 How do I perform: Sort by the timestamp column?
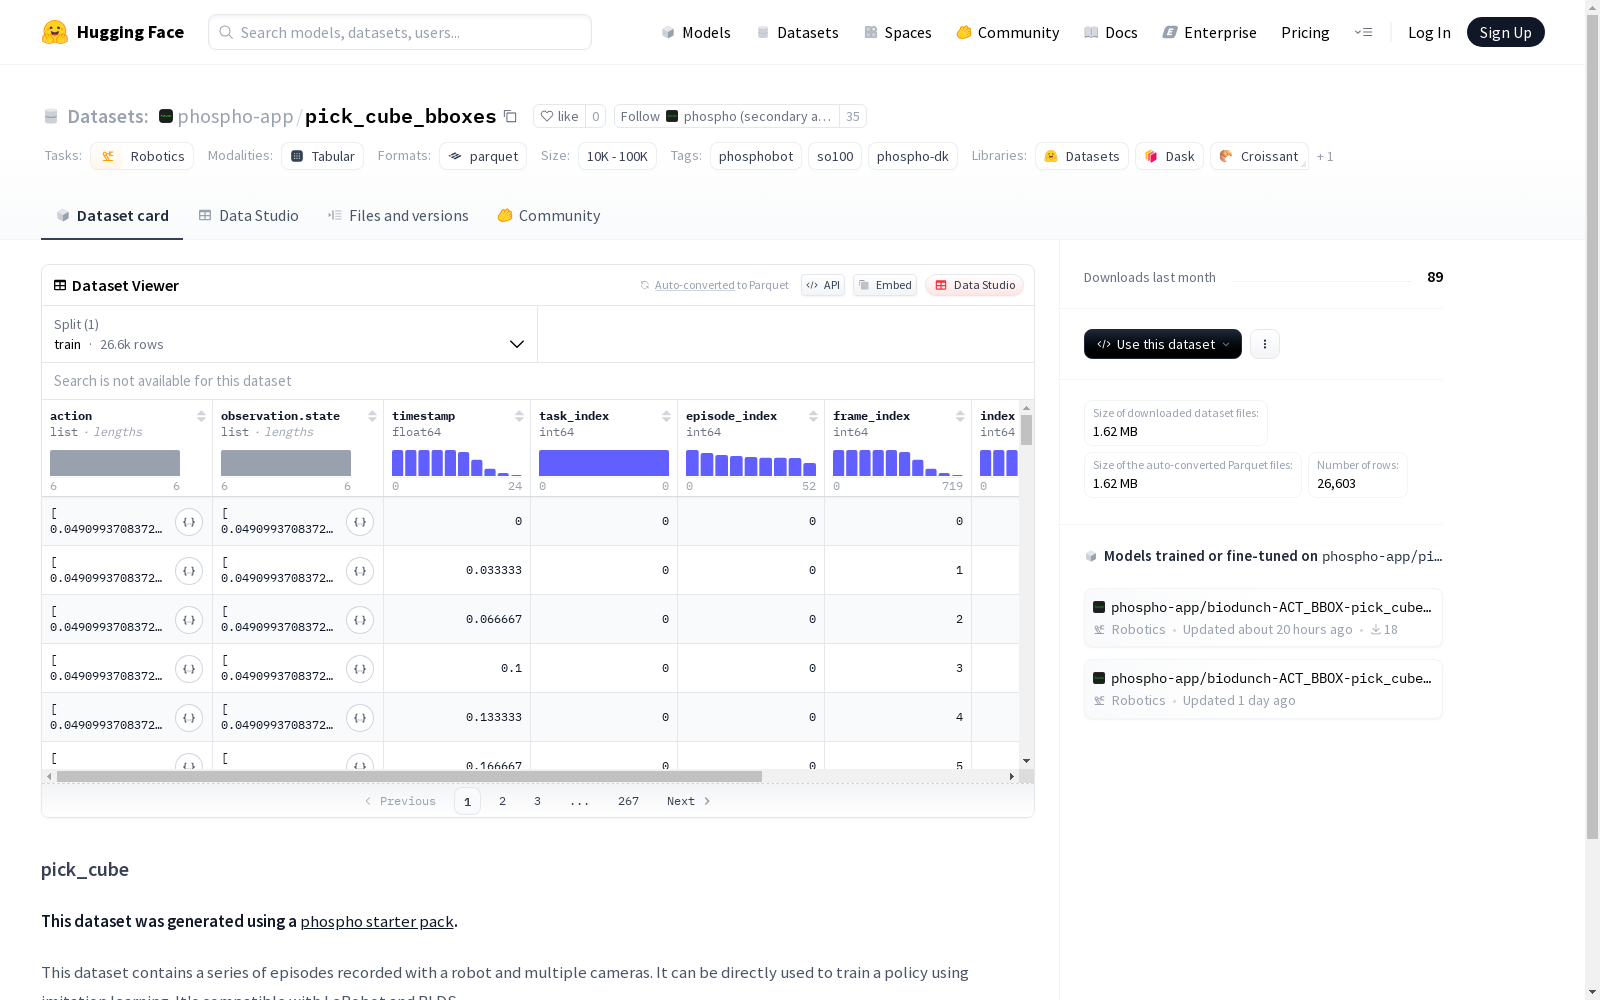click(x=519, y=416)
